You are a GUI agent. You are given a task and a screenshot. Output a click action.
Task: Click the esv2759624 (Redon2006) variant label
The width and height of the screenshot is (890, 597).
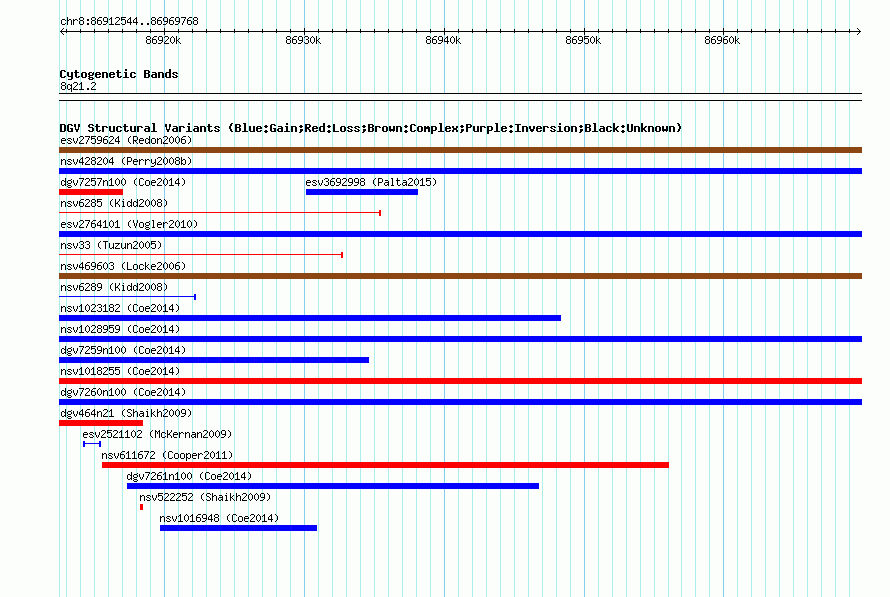[126, 140]
